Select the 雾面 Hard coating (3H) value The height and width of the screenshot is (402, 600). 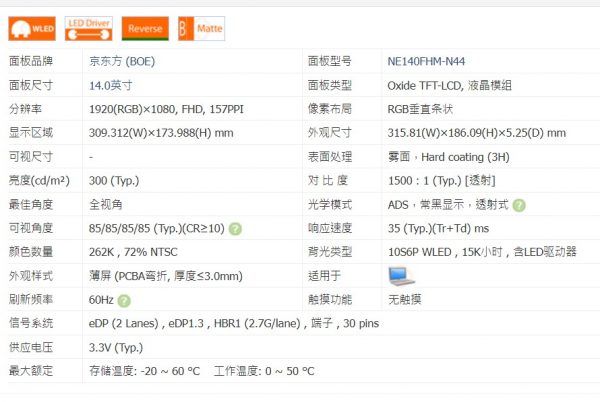[448, 157]
